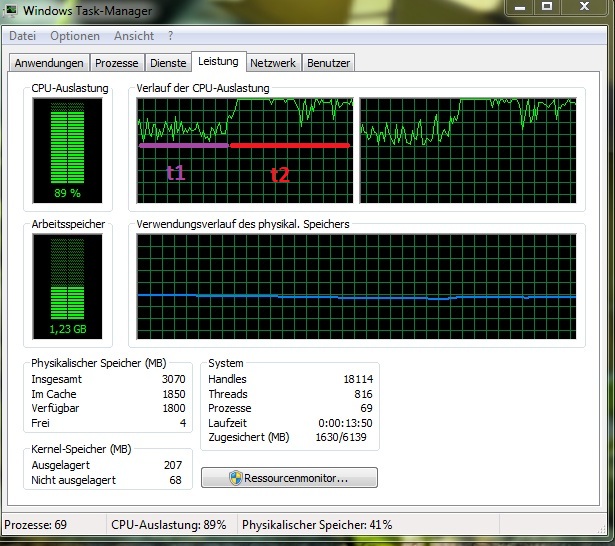The height and width of the screenshot is (546, 615).
Task: Click the Handles value 18114
Action: pos(358,379)
